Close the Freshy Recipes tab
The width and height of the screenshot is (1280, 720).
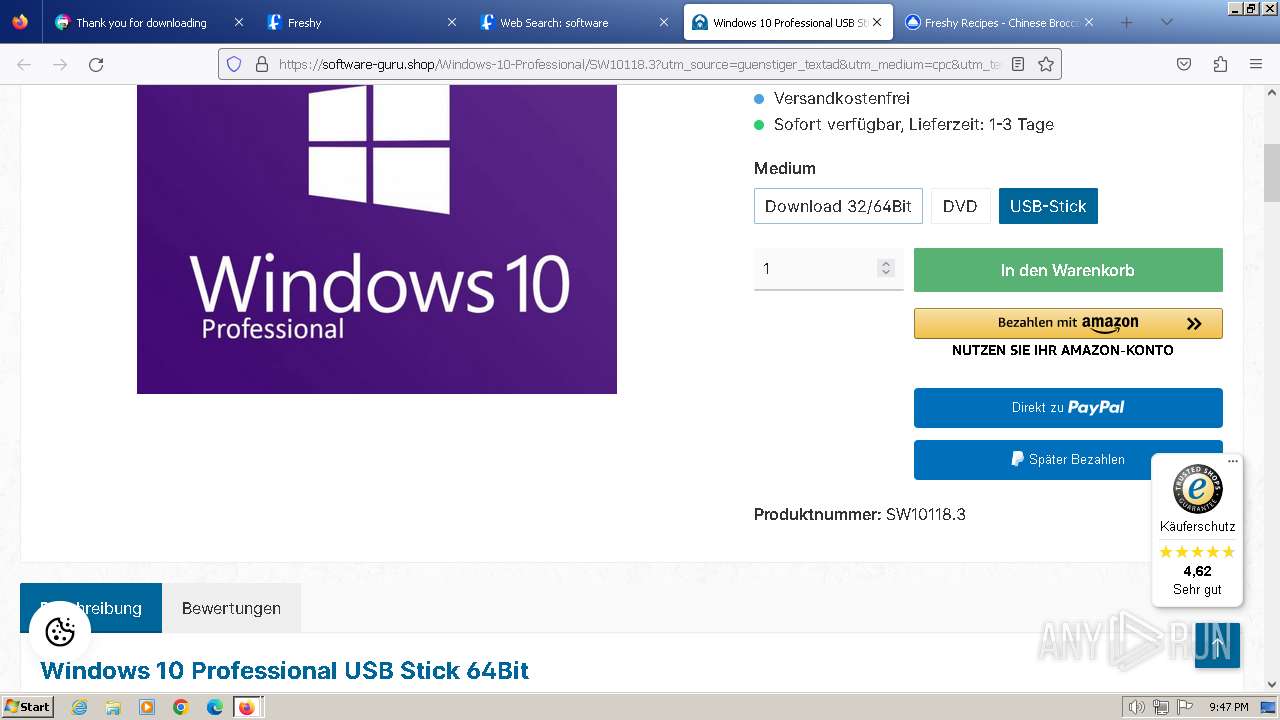[x=1089, y=22]
